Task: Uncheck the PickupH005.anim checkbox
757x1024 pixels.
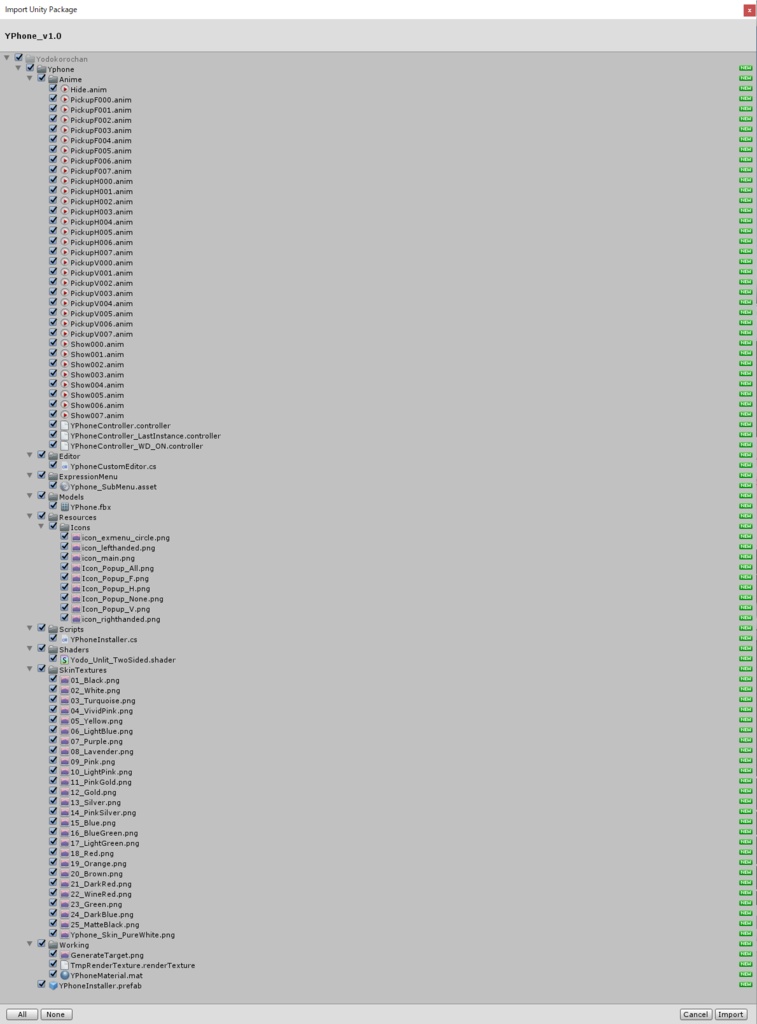Action: click(x=54, y=232)
